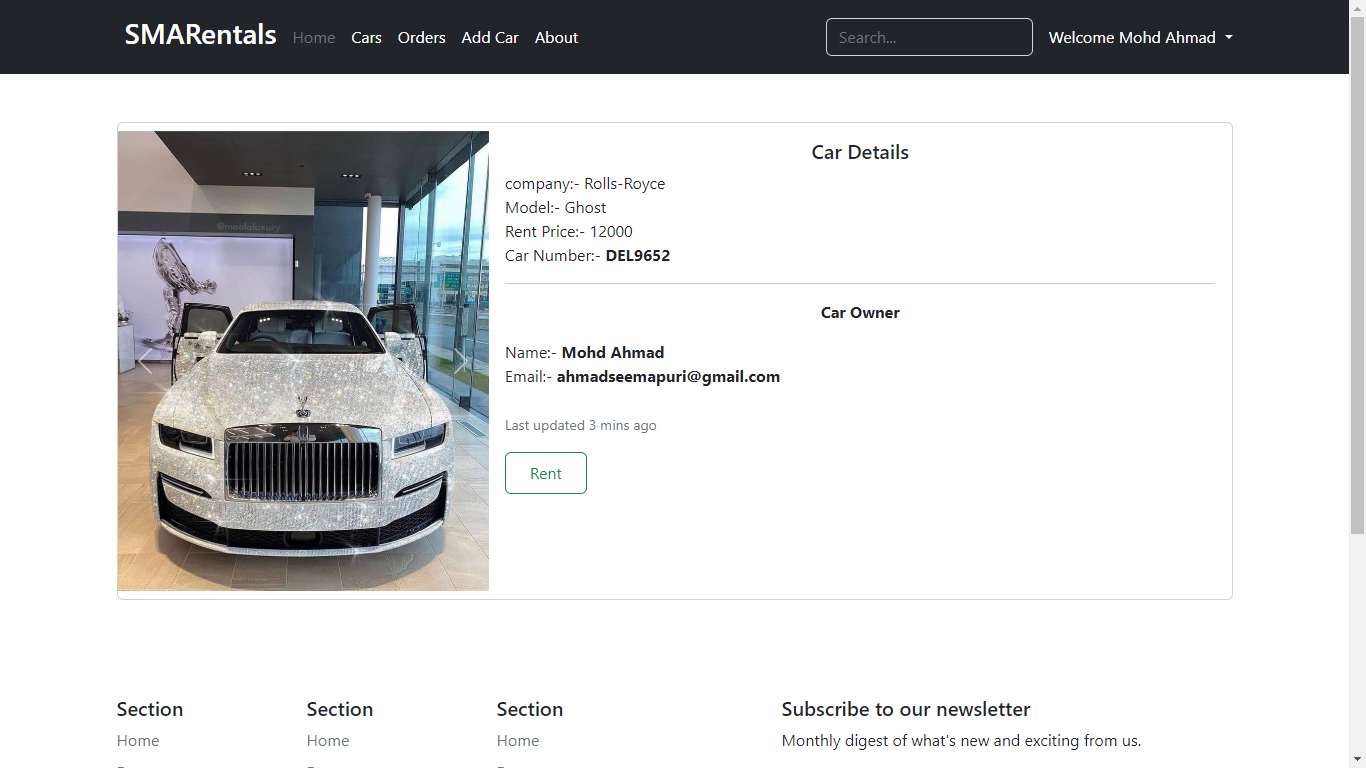Viewport: 1366px width, 768px height.
Task: Click the Car Owner heading
Action: coord(860,313)
